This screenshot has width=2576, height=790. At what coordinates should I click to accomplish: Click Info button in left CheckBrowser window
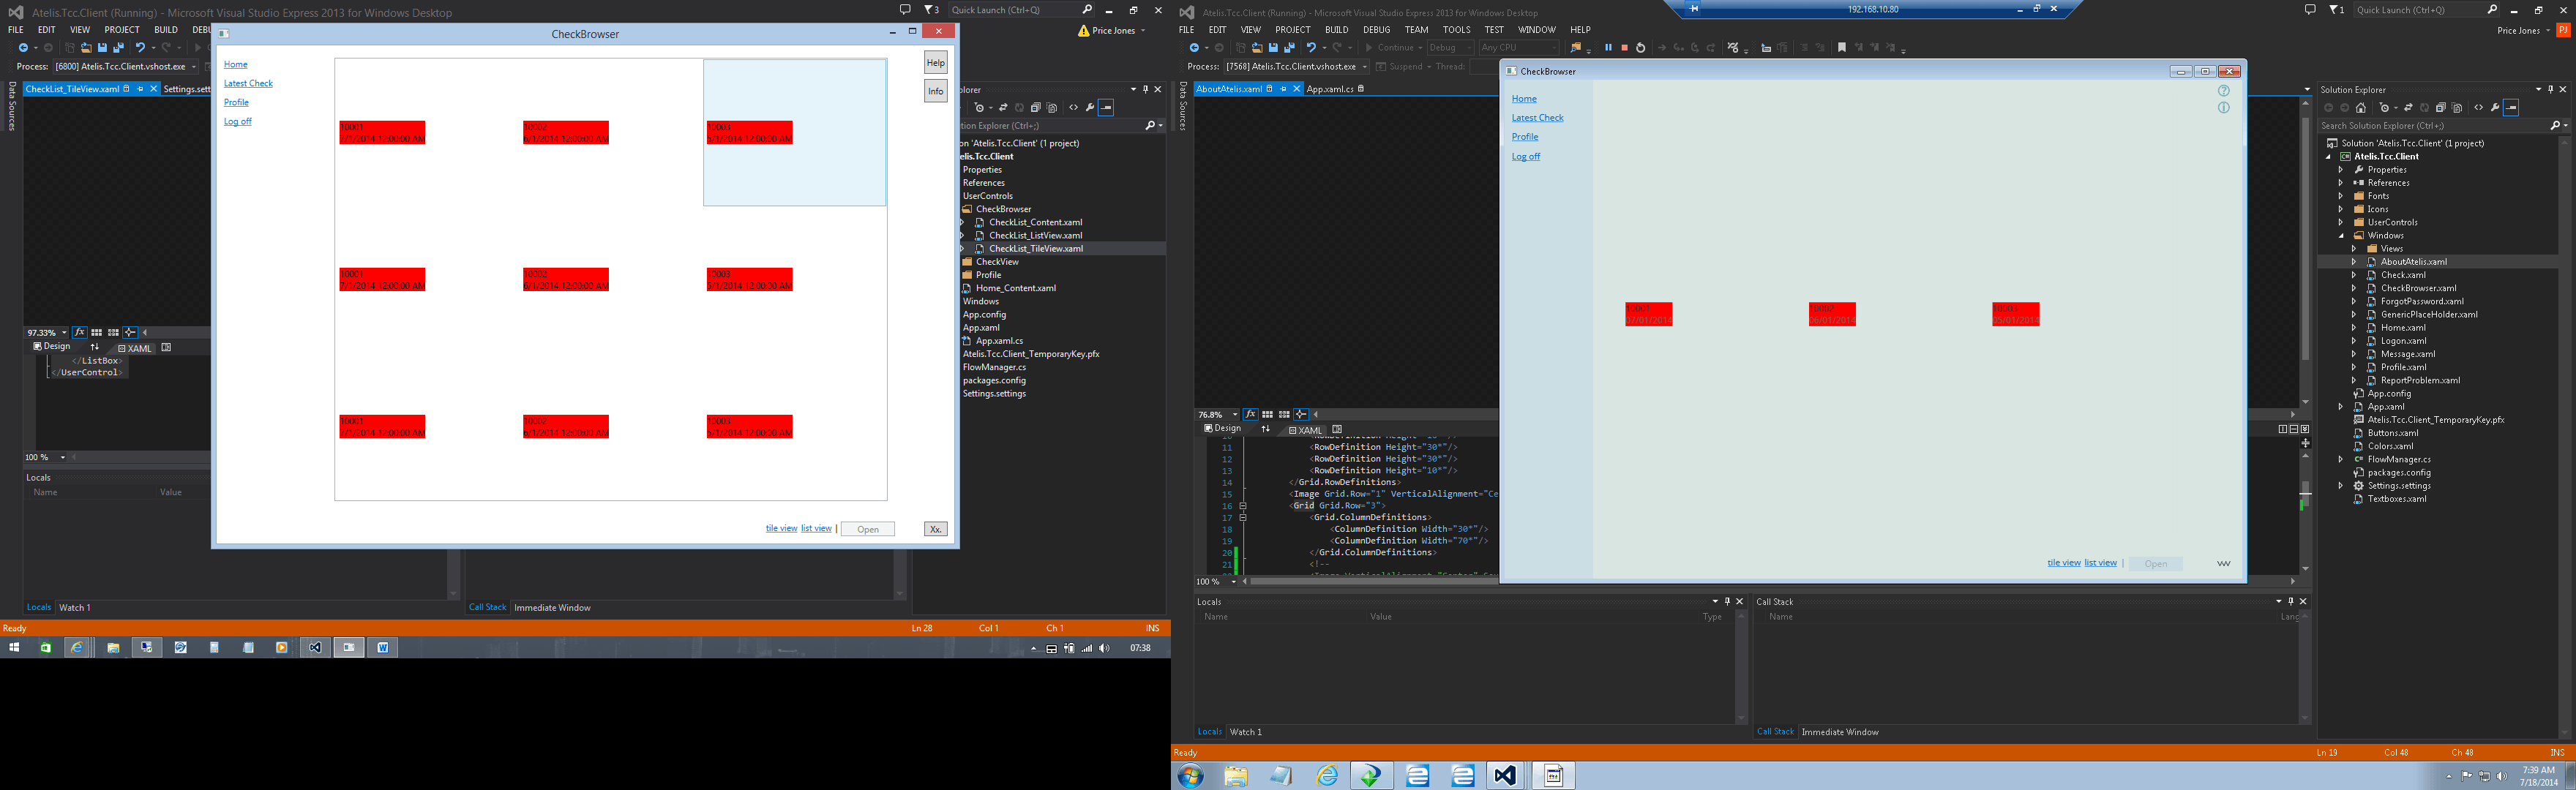click(935, 91)
